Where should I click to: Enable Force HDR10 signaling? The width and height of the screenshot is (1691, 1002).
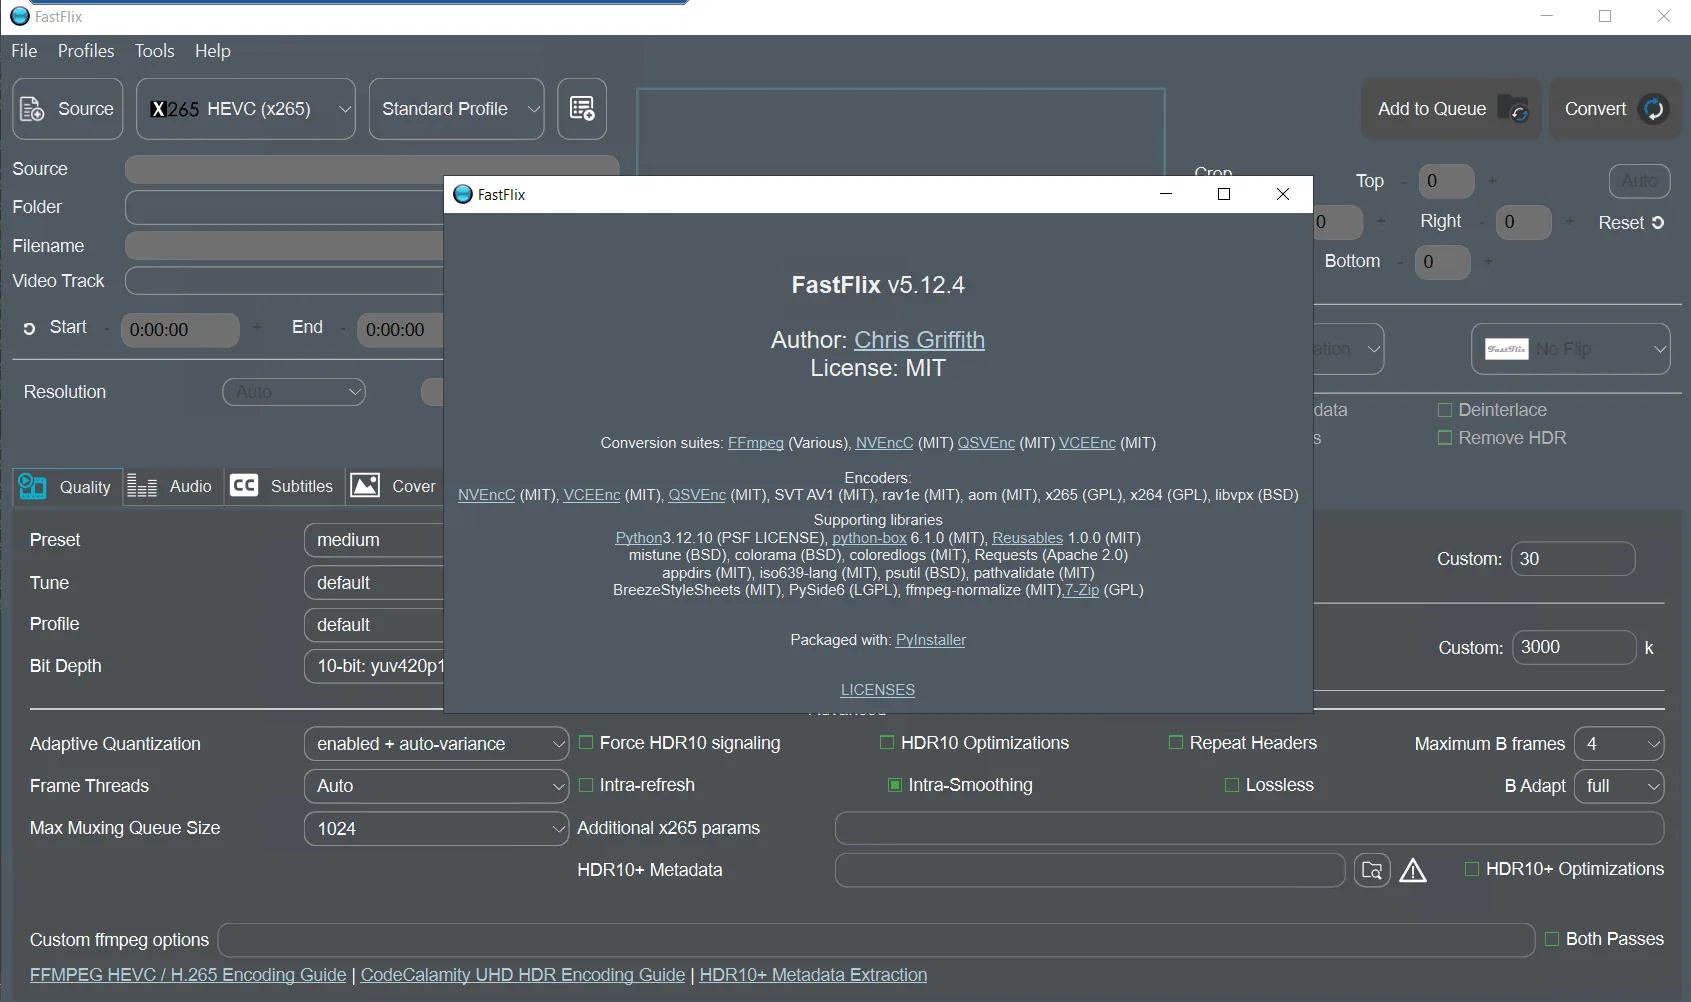point(587,742)
